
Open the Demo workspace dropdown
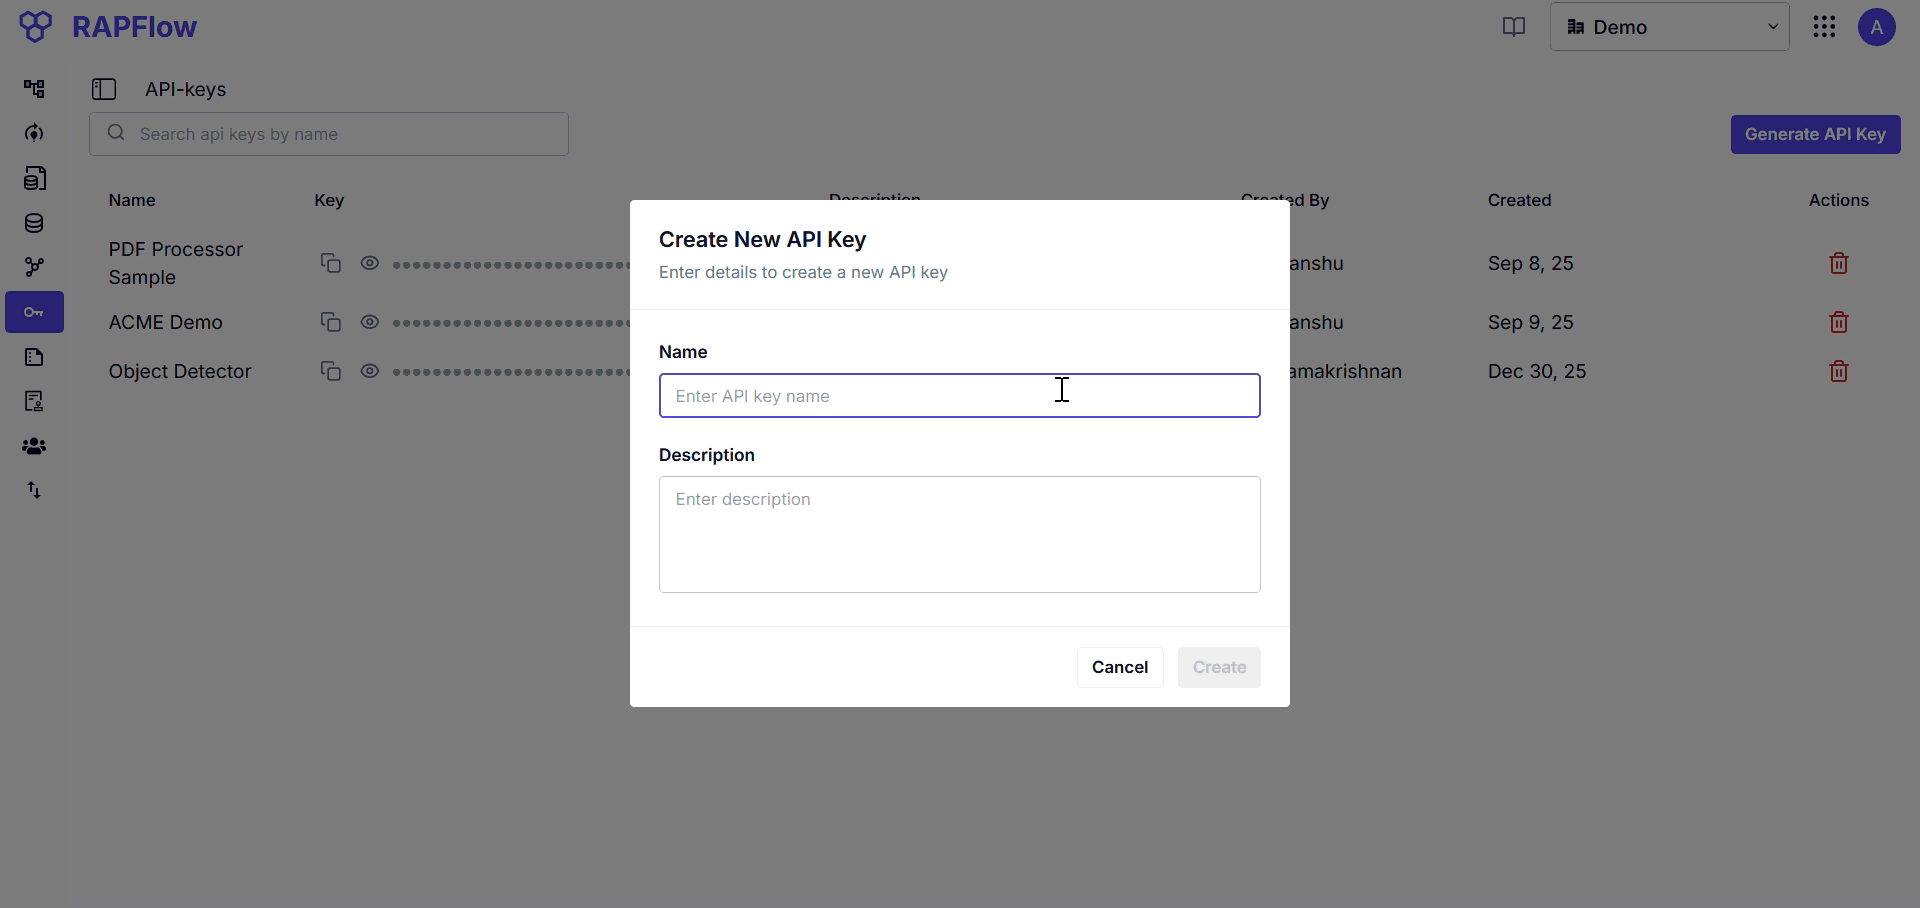(1670, 27)
